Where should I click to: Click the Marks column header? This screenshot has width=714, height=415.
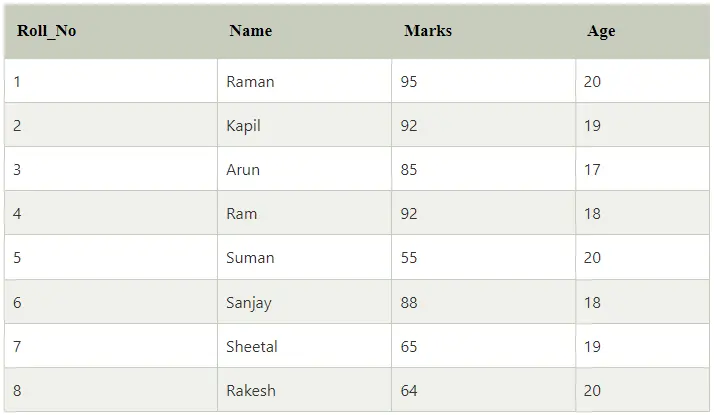pyautogui.click(x=483, y=31)
